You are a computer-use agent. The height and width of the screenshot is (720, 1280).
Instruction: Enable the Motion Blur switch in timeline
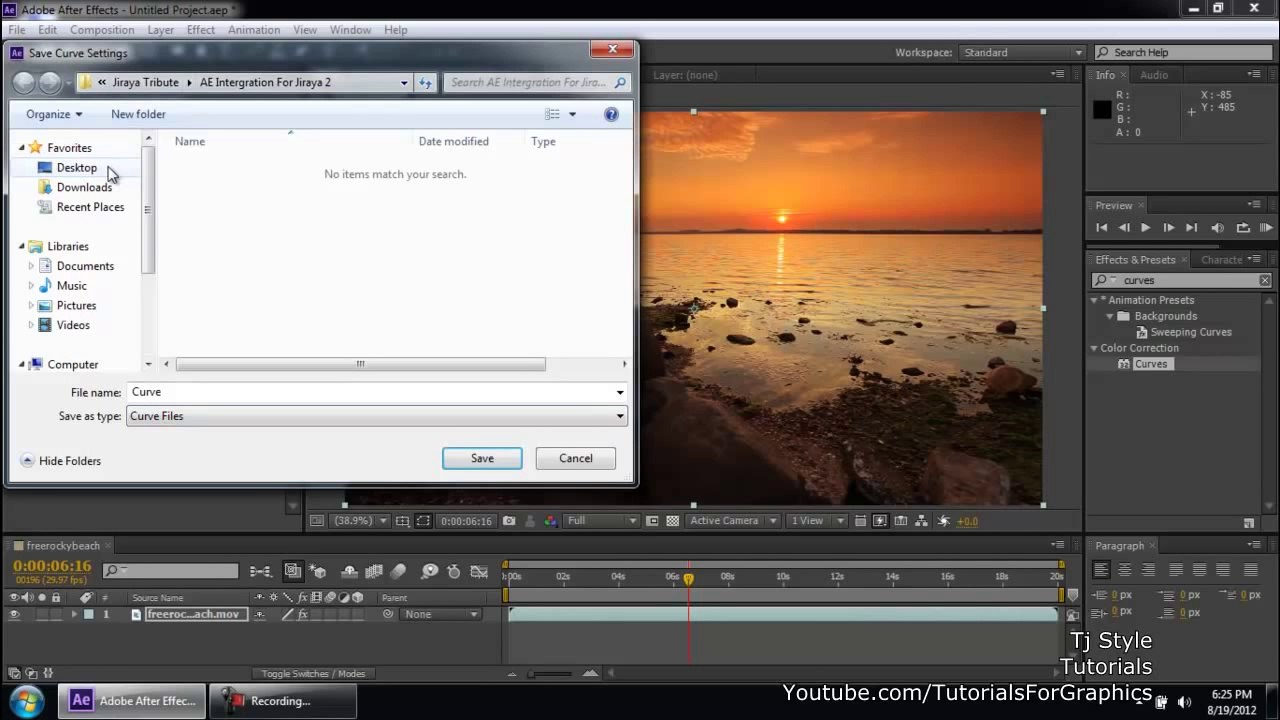click(x=398, y=572)
